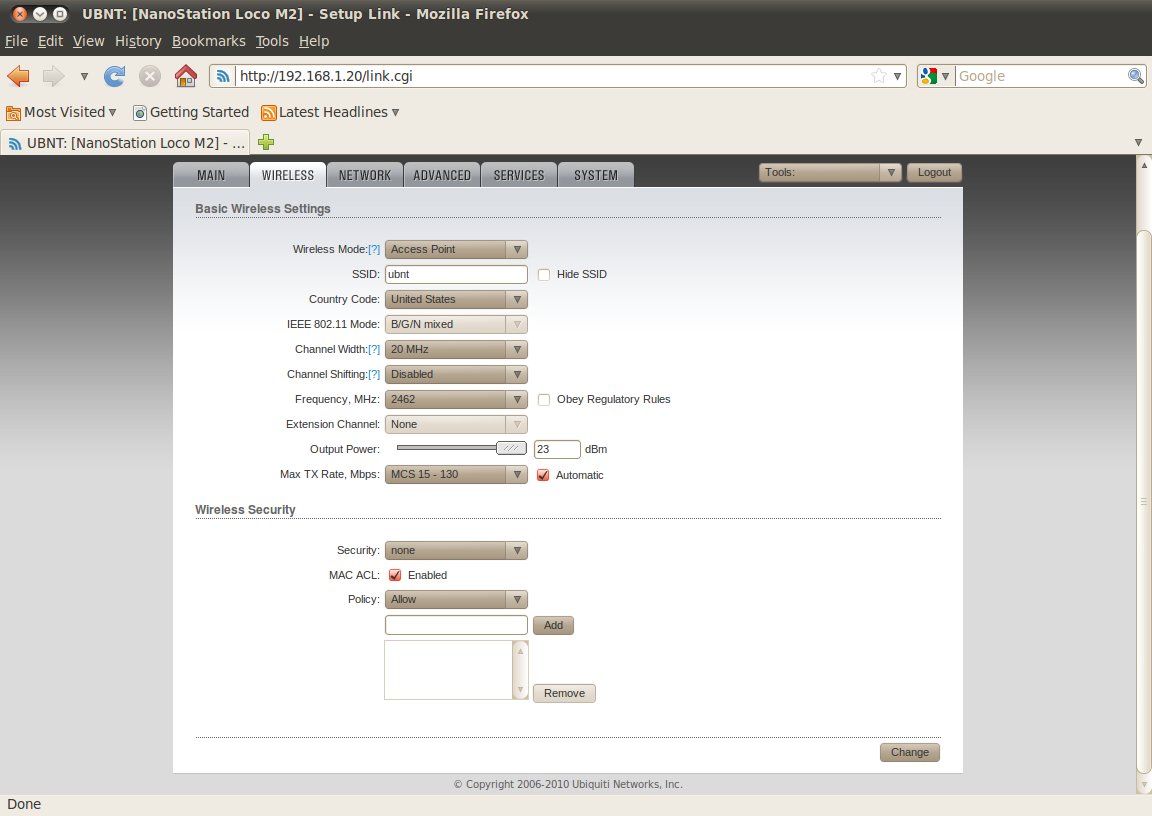Image resolution: width=1152 pixels, height=816 pixels.
Task: Open a new tab with plus icon
Action: point(266,142)
